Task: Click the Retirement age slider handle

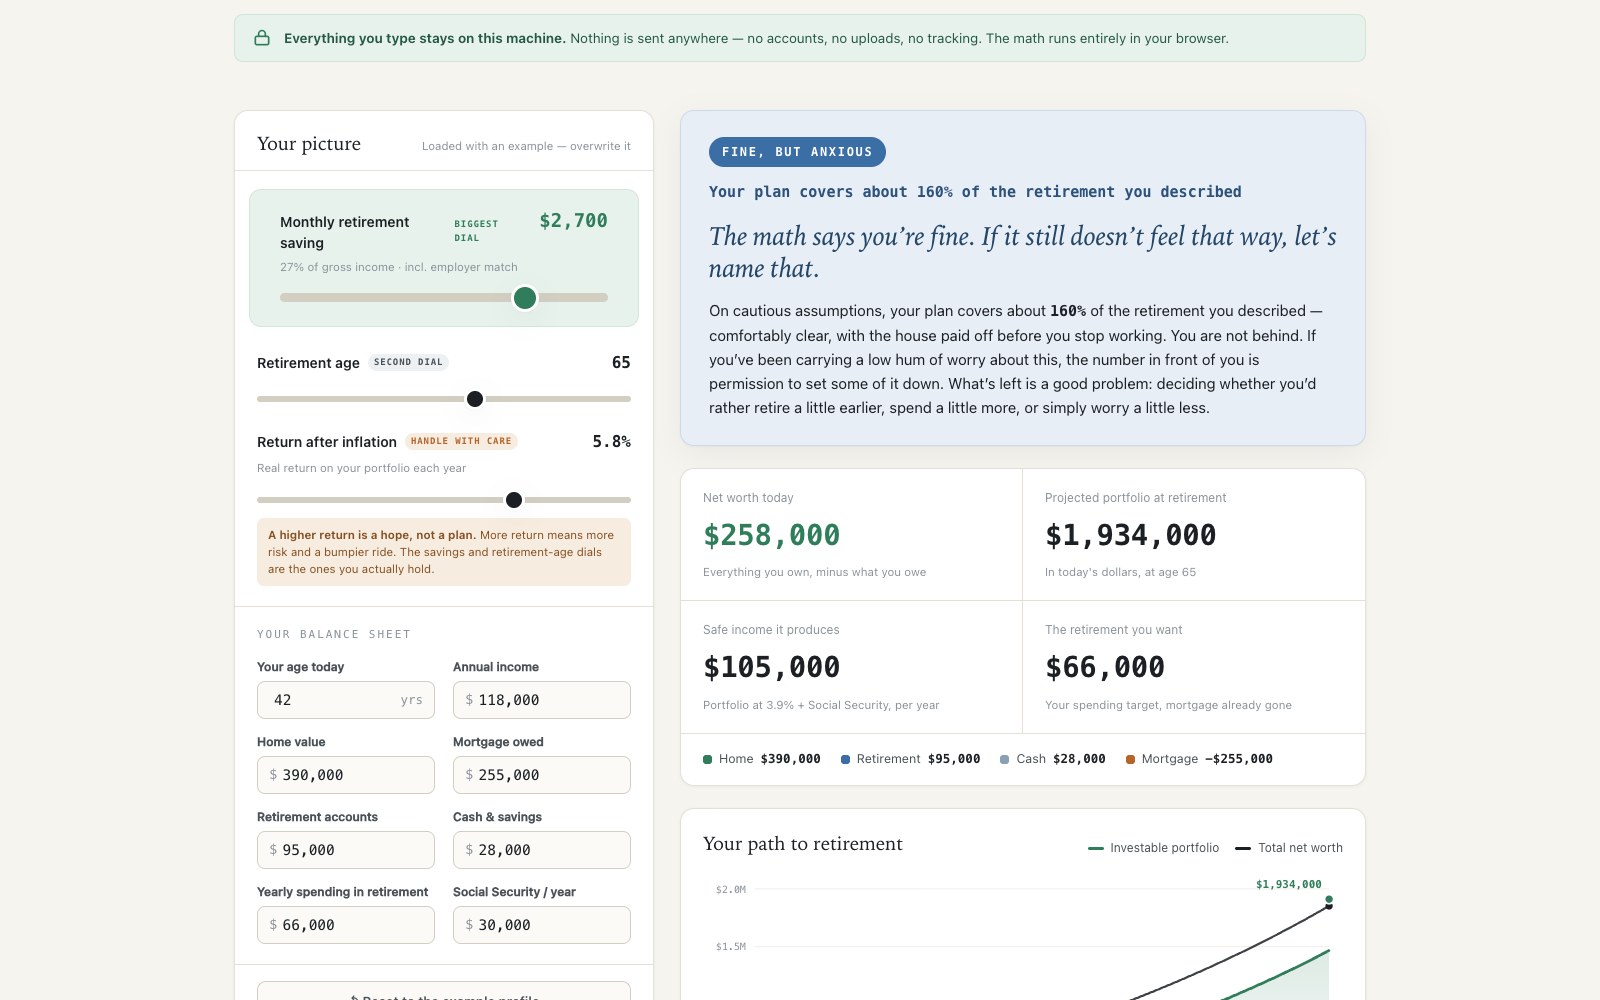Action: tap(475, 399)
